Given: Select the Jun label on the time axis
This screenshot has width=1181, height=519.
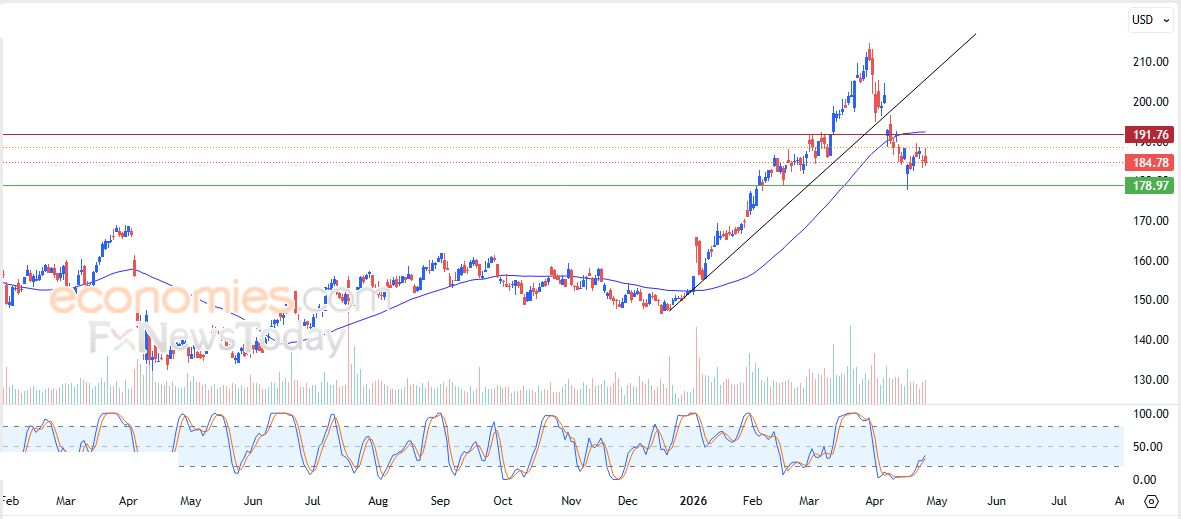Looking at the screenshot, I should tap(253, 500).
